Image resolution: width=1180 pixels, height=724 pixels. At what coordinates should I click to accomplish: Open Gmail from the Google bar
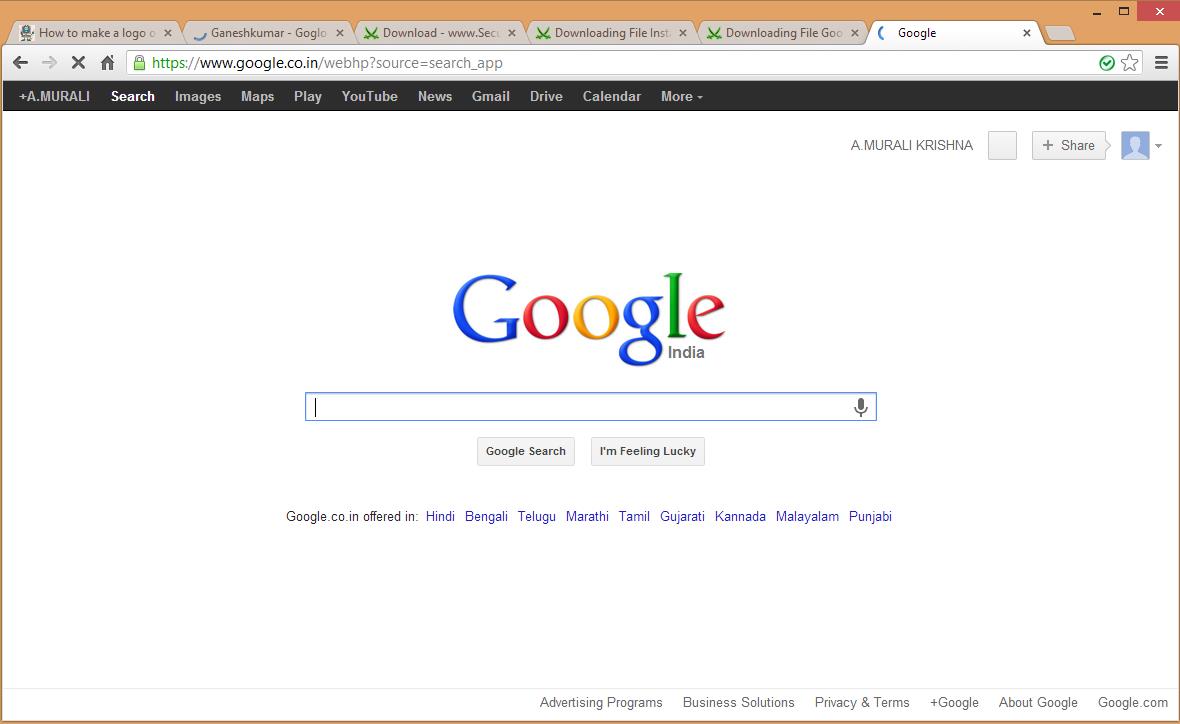coord(491,96)
